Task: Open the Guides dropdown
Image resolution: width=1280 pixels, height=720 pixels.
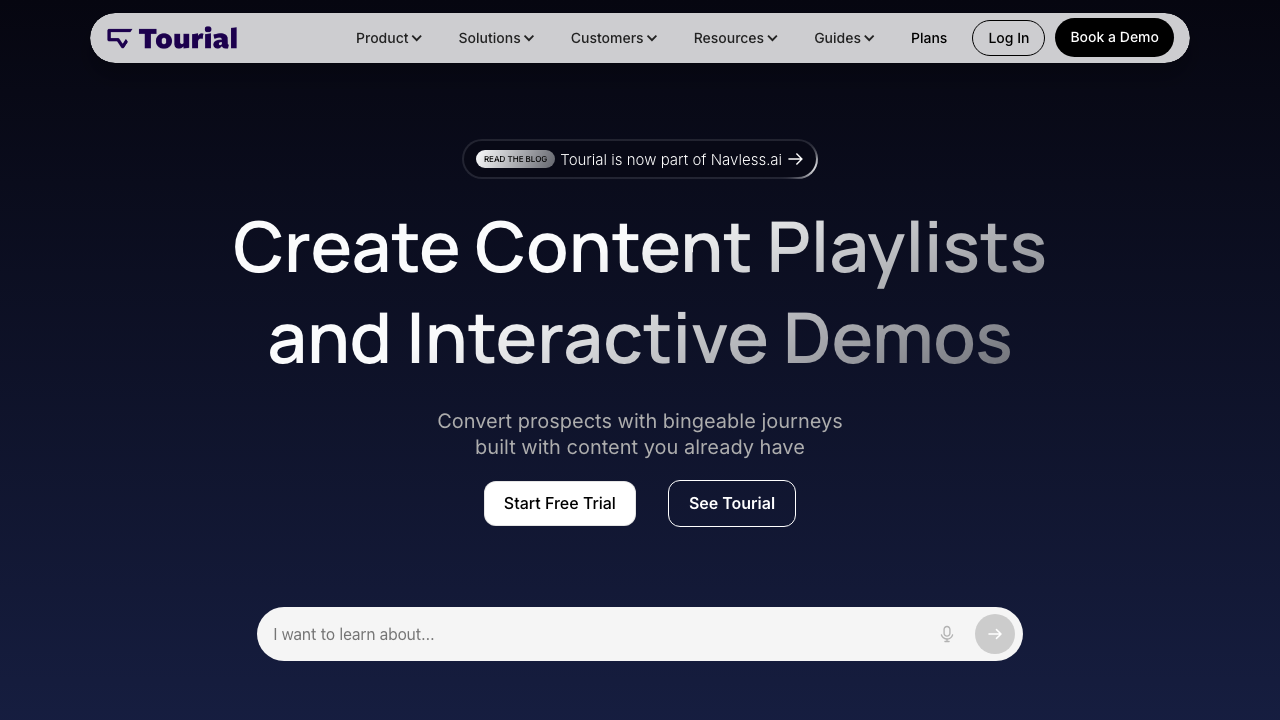Action: pos(843,38)
